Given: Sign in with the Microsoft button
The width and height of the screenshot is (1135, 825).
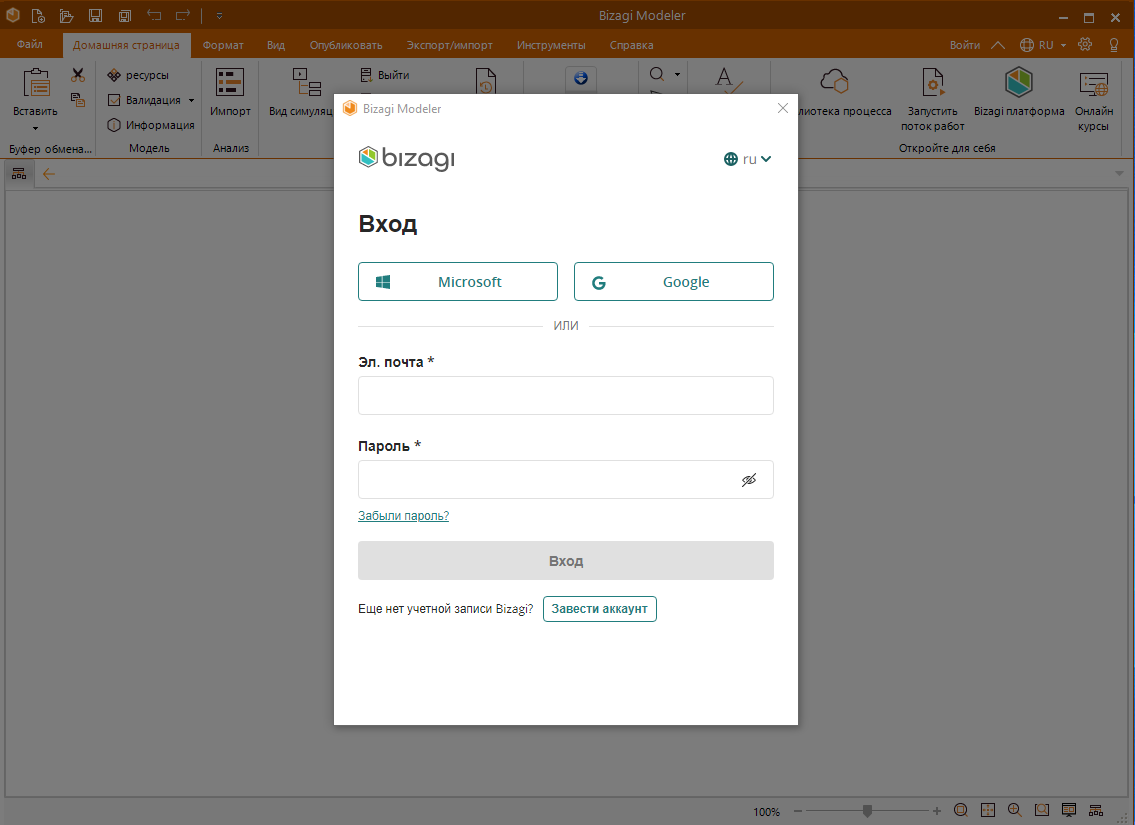Looking at the screenshot, I should pos(457,282).
